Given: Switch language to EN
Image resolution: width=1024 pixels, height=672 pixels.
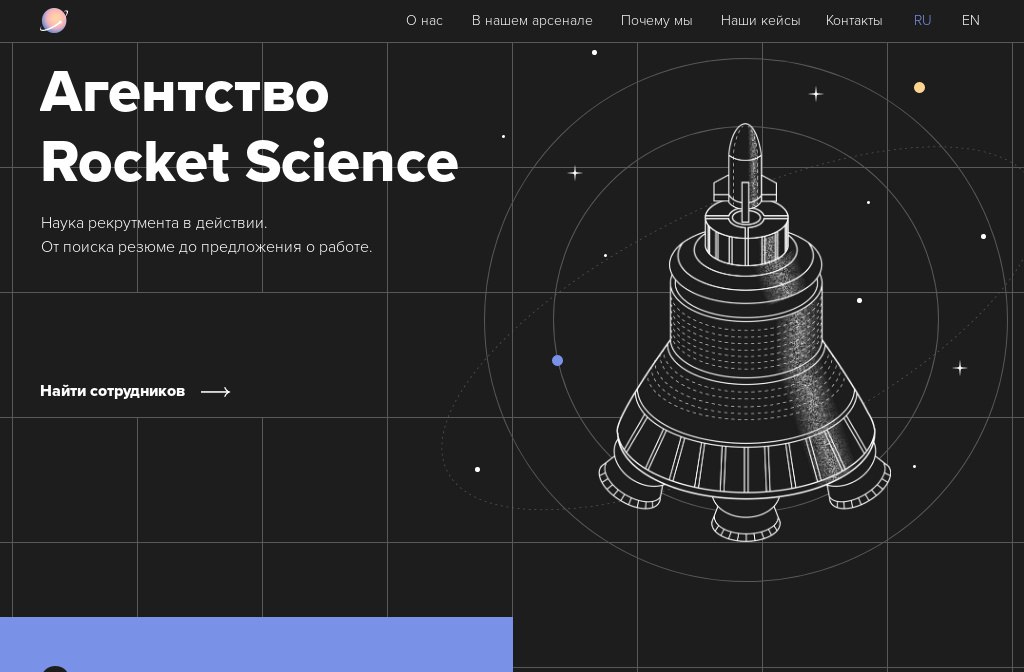Looking at the screenshot, I should (x=970, y=21).
